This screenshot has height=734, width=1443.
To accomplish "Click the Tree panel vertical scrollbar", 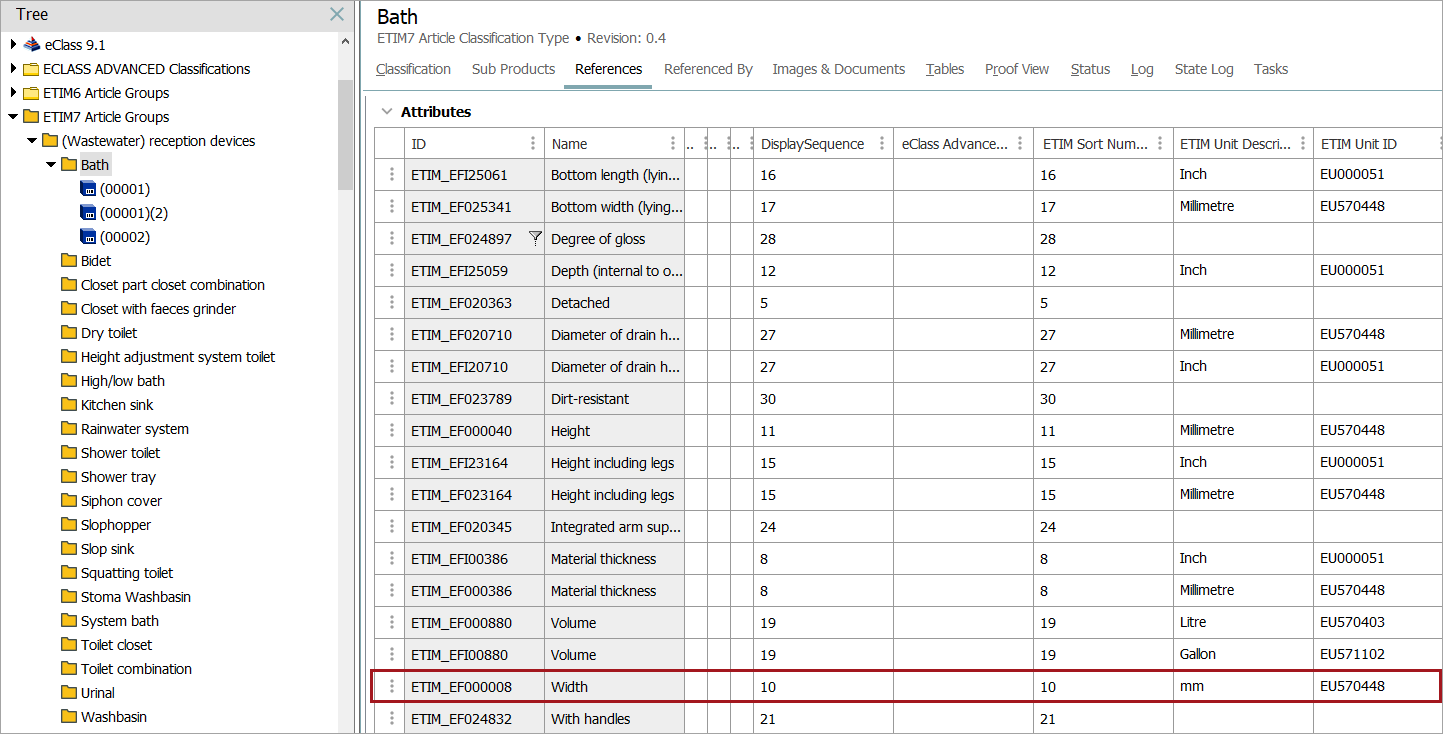I will [345, 134].
